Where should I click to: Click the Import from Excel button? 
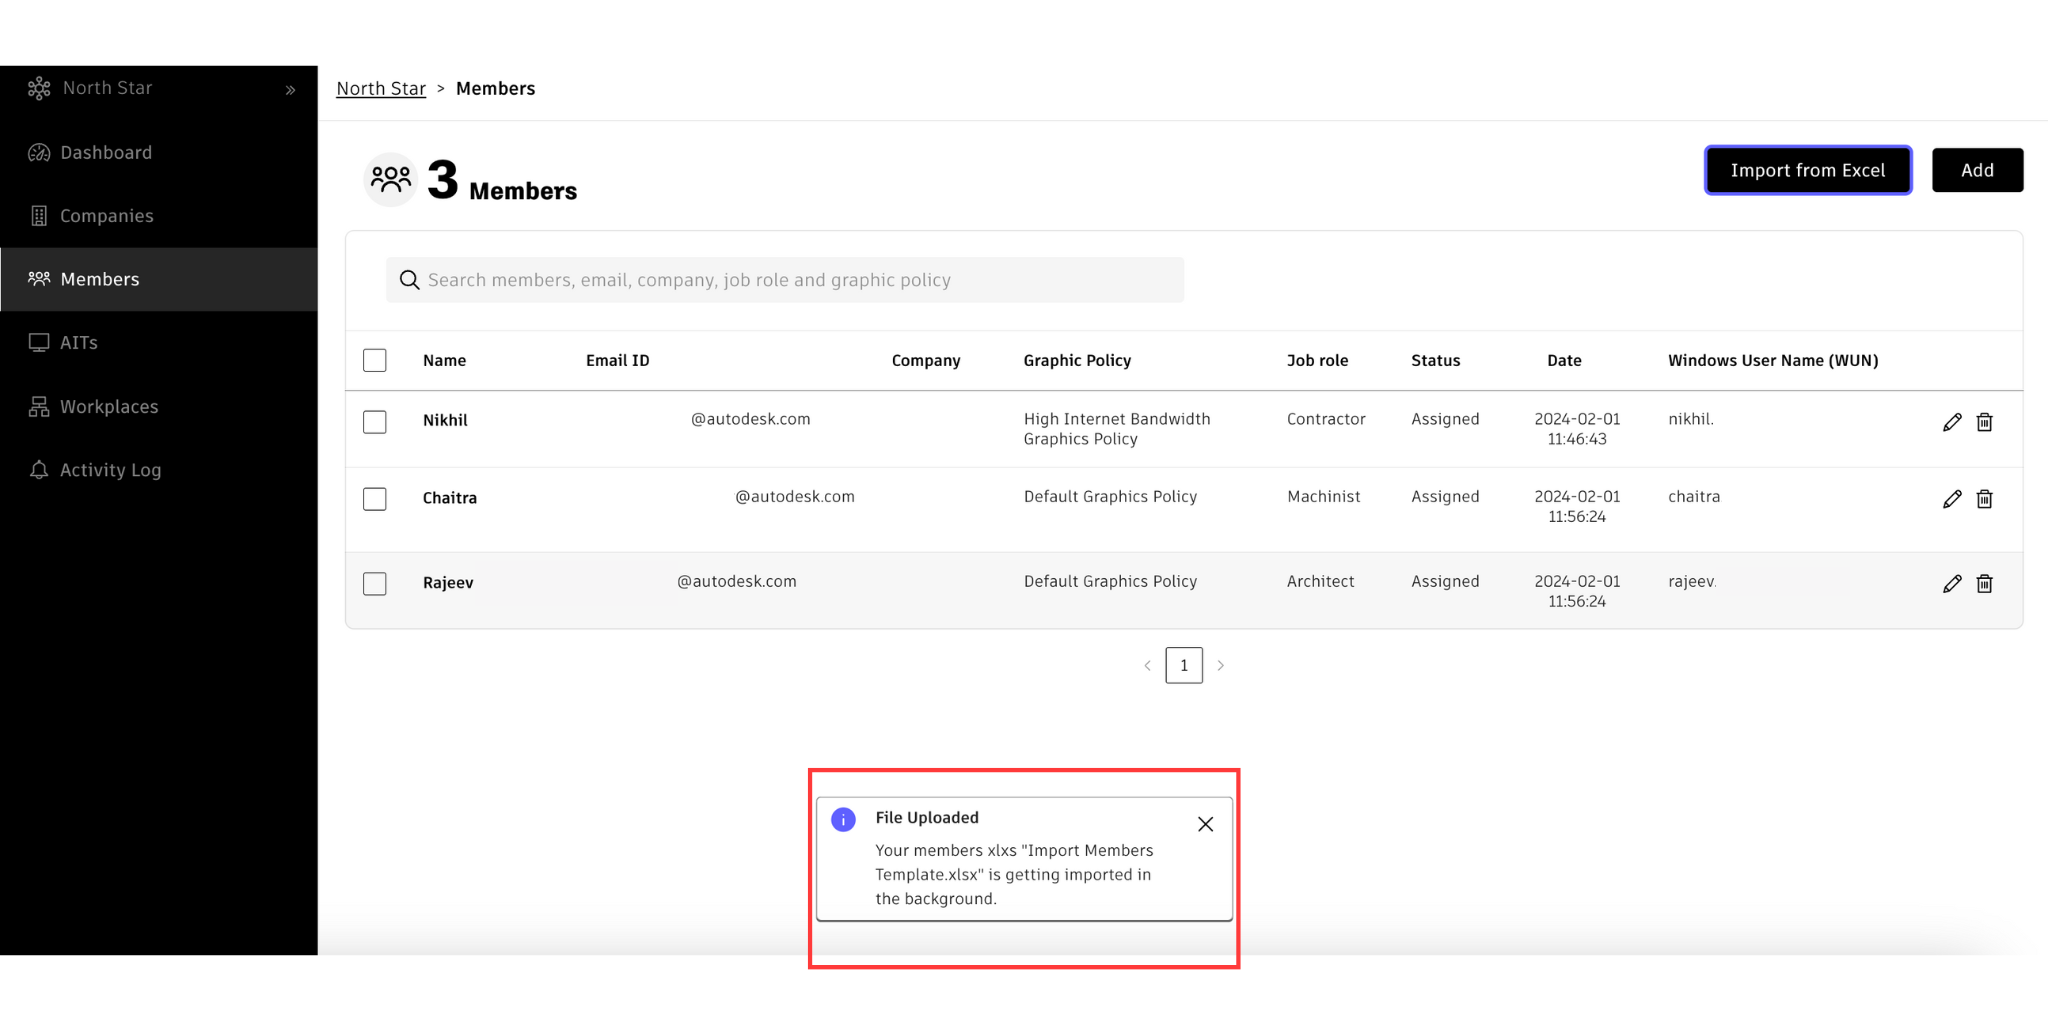[1807, 170]
